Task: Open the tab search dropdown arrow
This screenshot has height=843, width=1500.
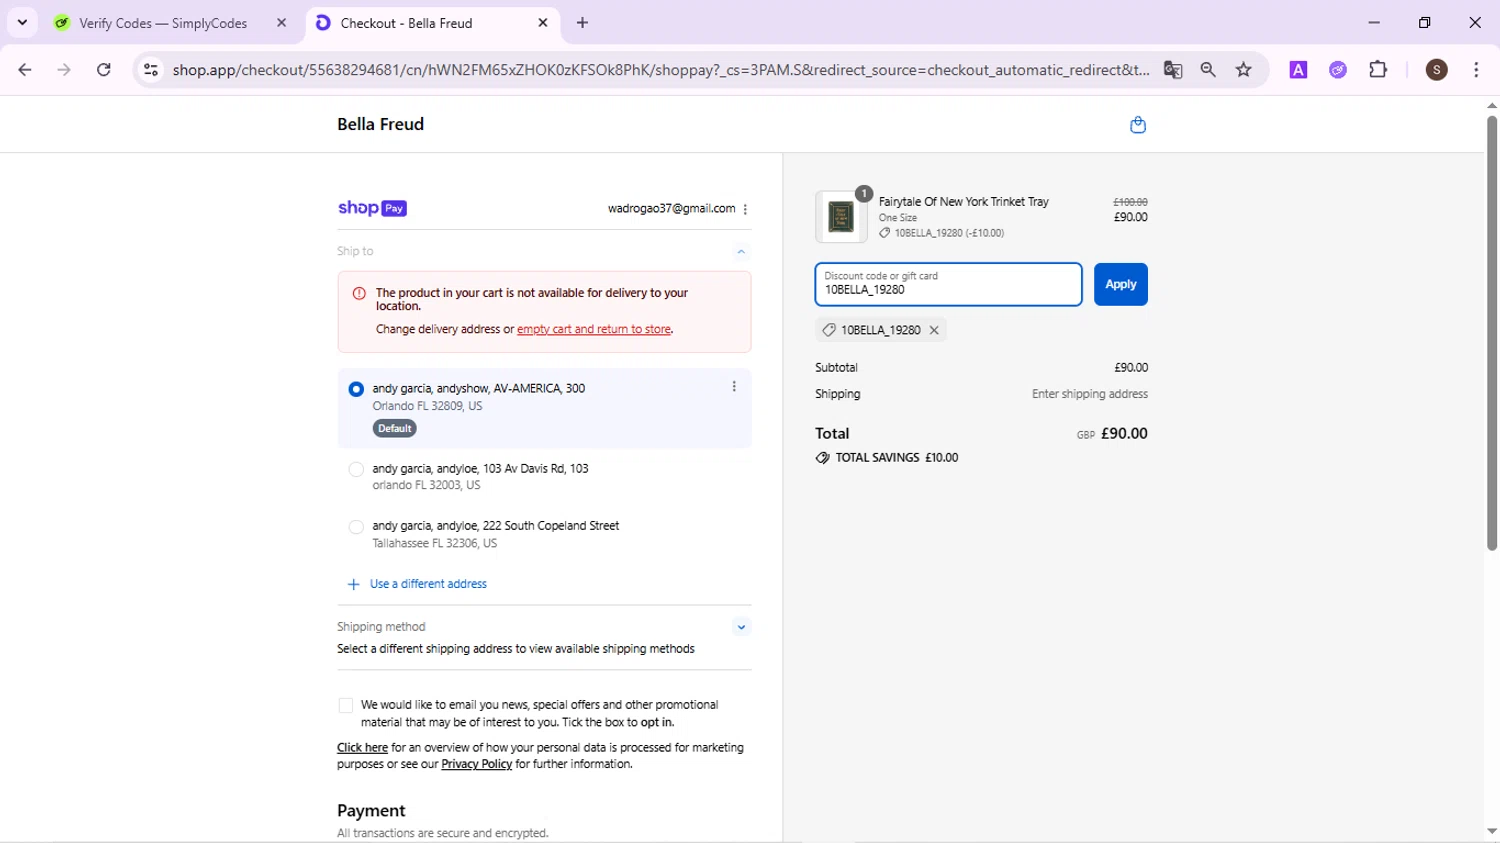Action: point(22,23)
